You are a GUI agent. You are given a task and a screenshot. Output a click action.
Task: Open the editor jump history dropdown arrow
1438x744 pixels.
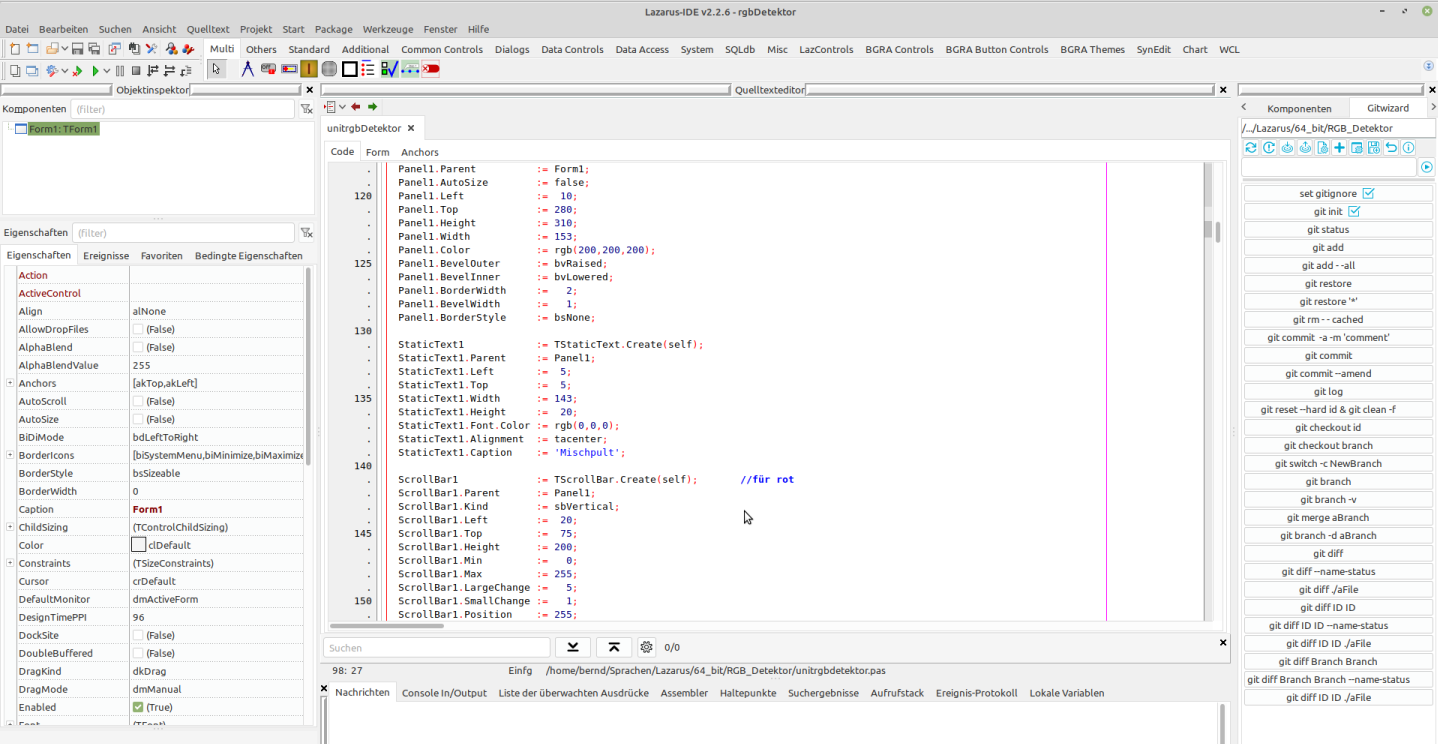342,107
